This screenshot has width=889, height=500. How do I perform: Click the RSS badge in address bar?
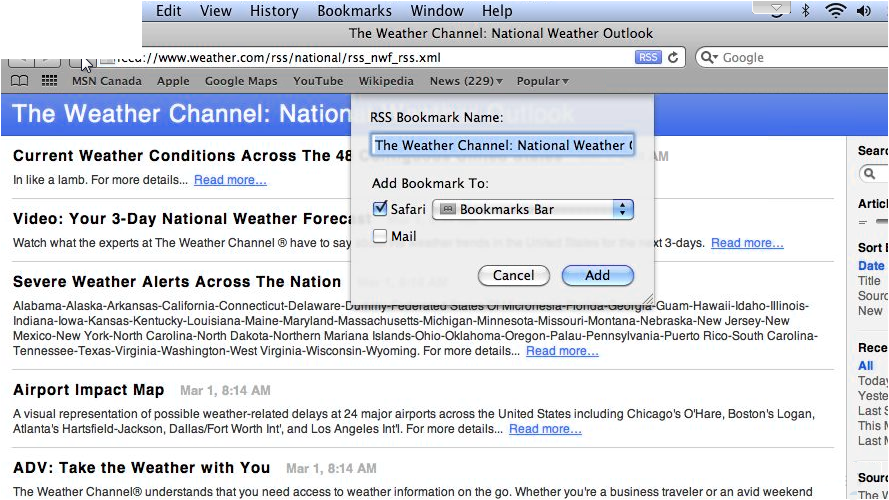pos(648,57)
